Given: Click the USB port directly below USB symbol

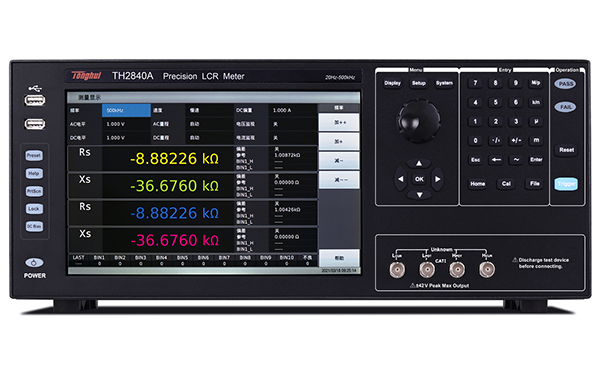Looking at the screenshot, I should point(35,101).
